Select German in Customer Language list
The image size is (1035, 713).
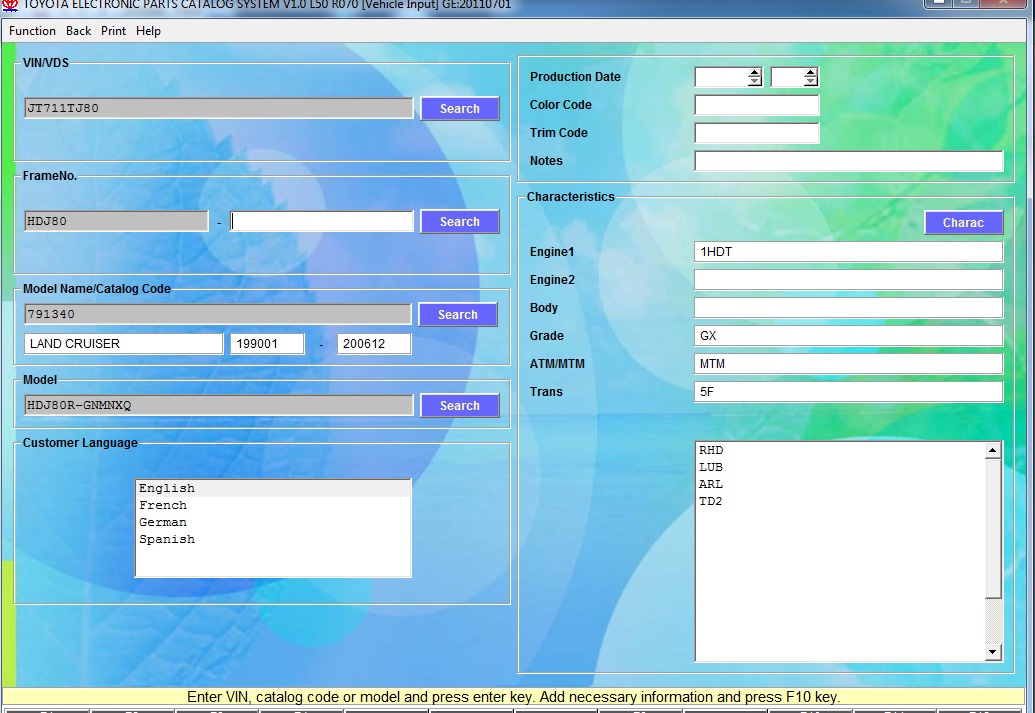pos(273,523)
